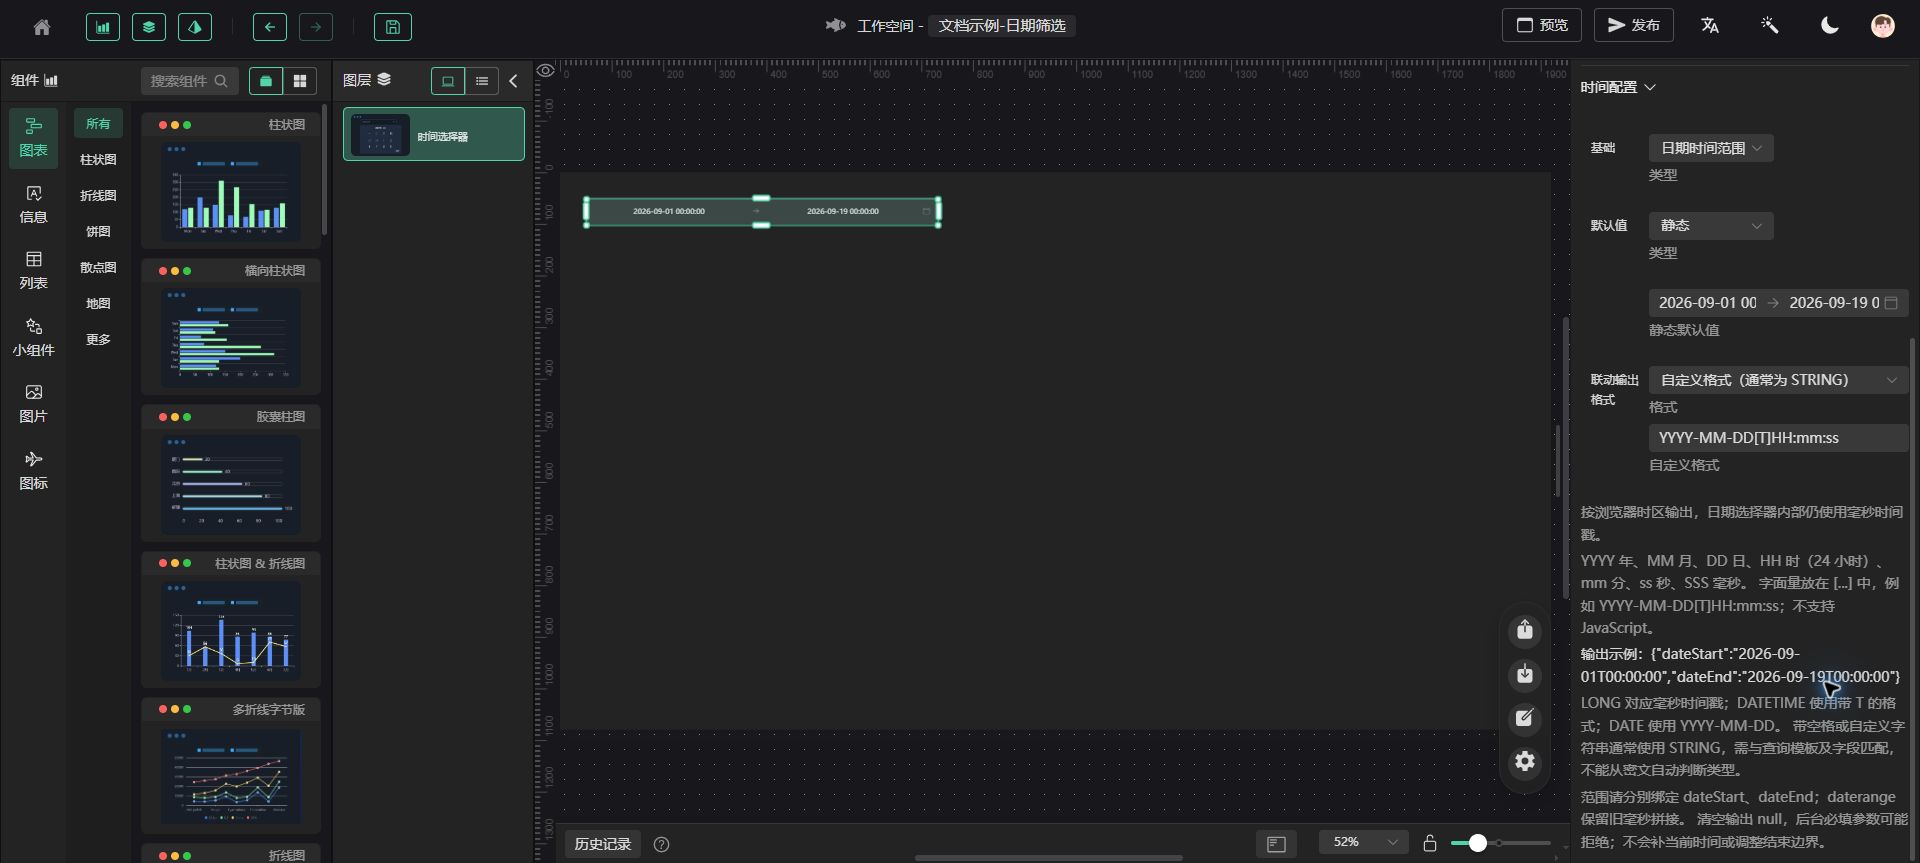Save project with the floppy disk icon
1920x863 pixels.
[393, 27]
